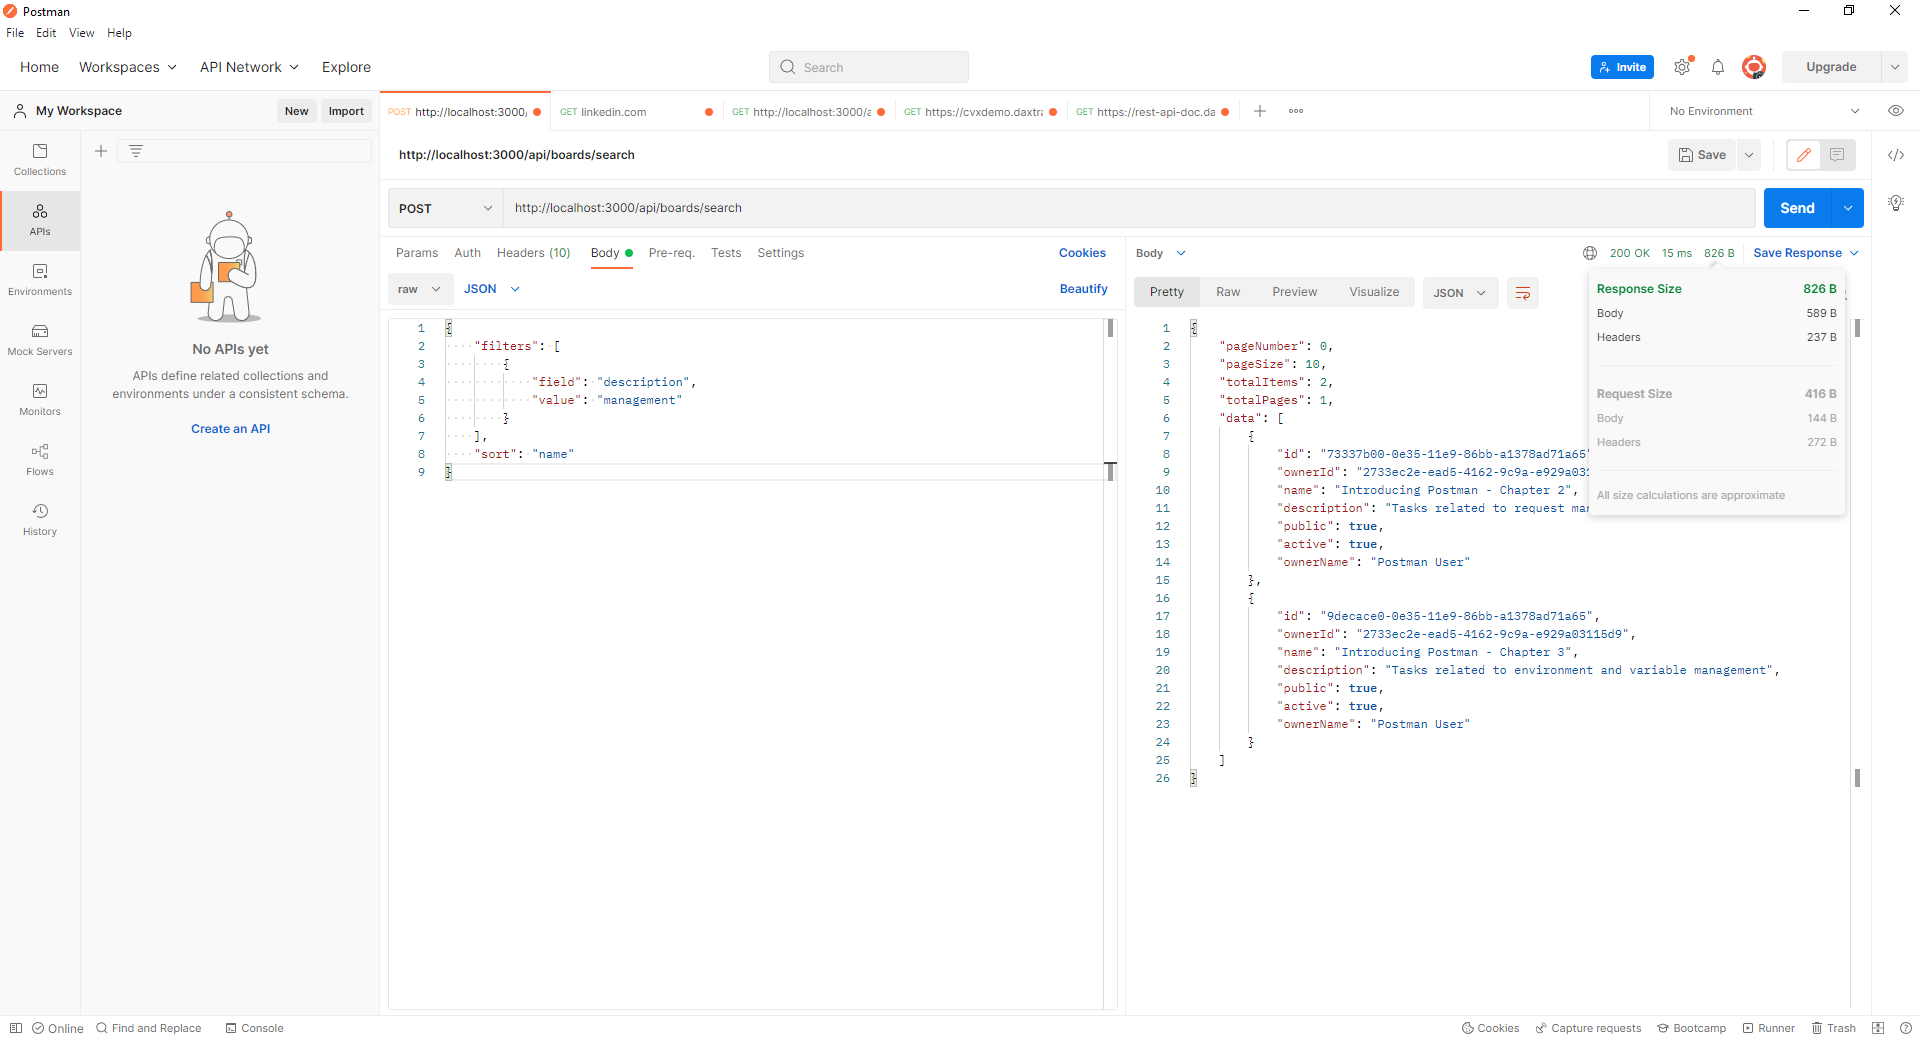Click Capture requests in status bar
1920x1040 pixels.
(x=1589, y=1028)
